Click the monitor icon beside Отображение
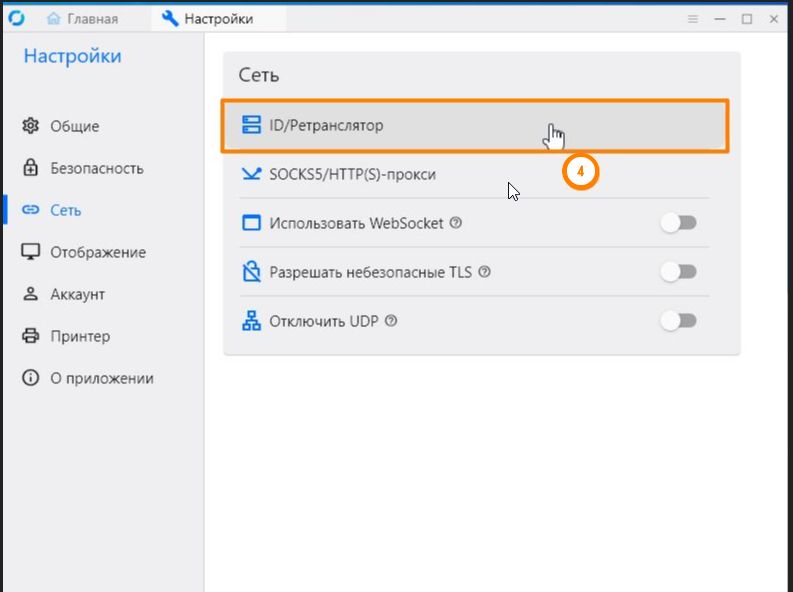This screenshot has height=592, width=793. (x=30, y=251)
